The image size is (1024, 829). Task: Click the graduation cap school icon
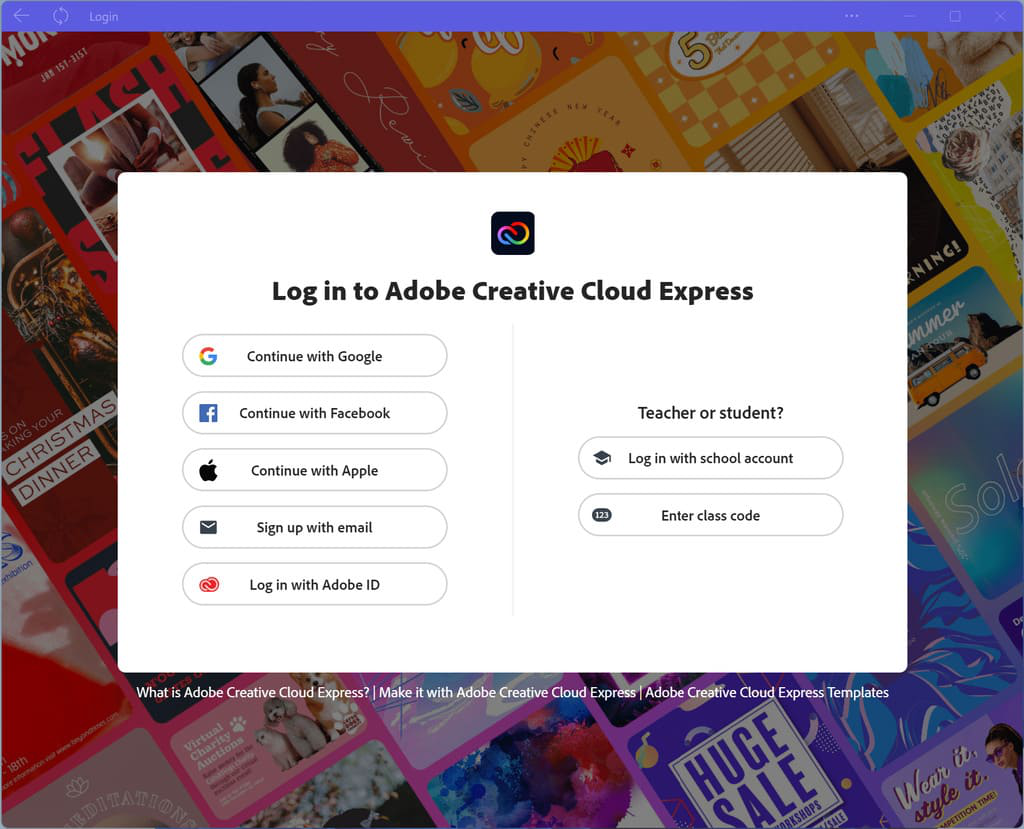click(602, 457)
